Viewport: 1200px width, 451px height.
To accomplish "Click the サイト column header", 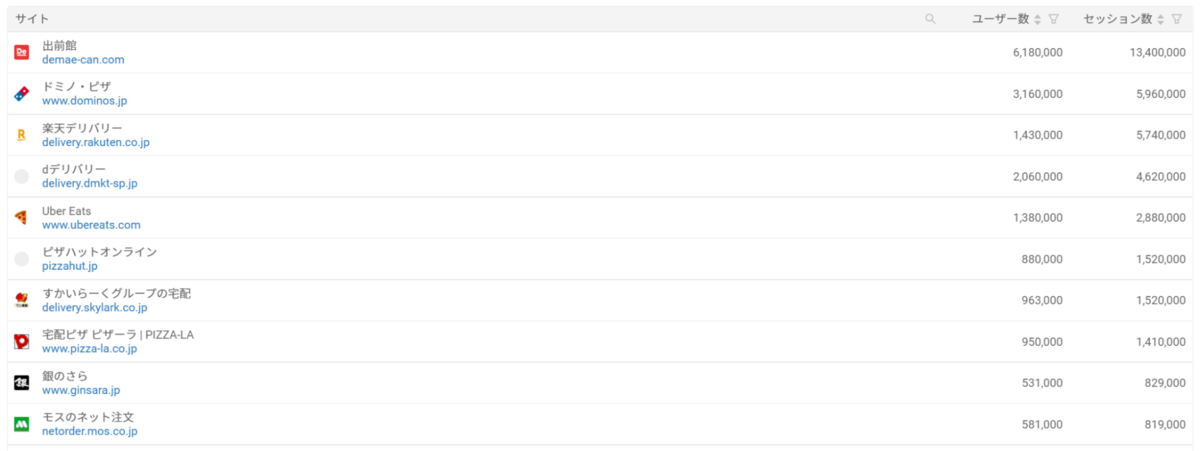I will pyautogui.click(x=32, y=19).
